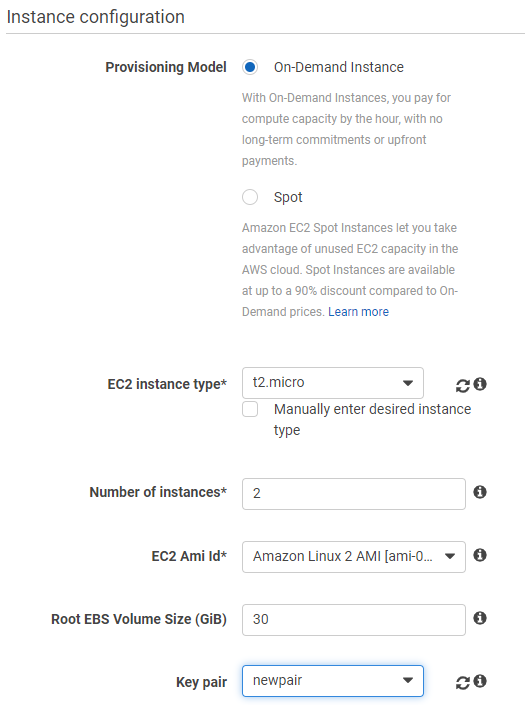Focus the Root EBS Volume Size field

pyautogui.click(x=354, y=620)
